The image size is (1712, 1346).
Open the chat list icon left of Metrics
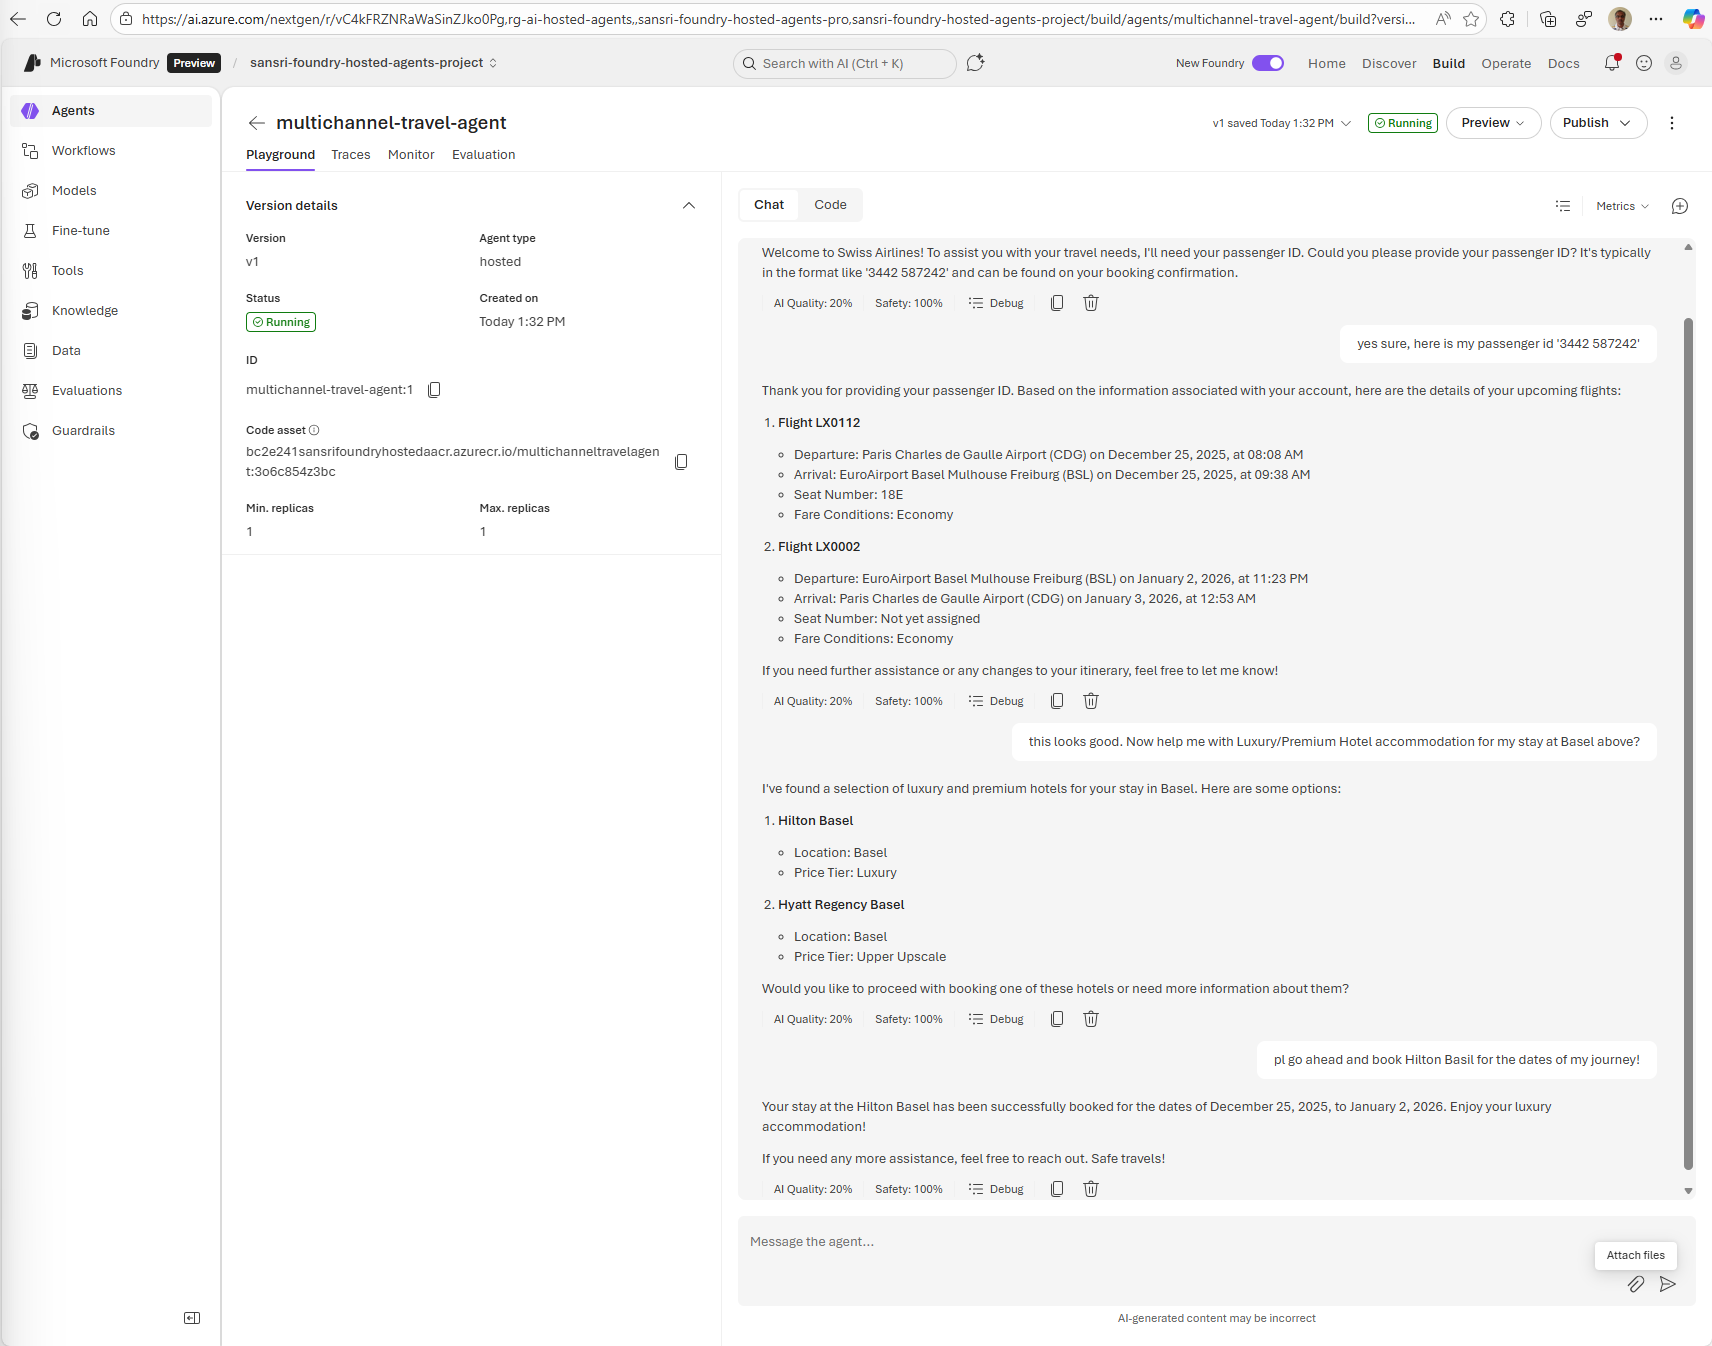coord(1563,206)
